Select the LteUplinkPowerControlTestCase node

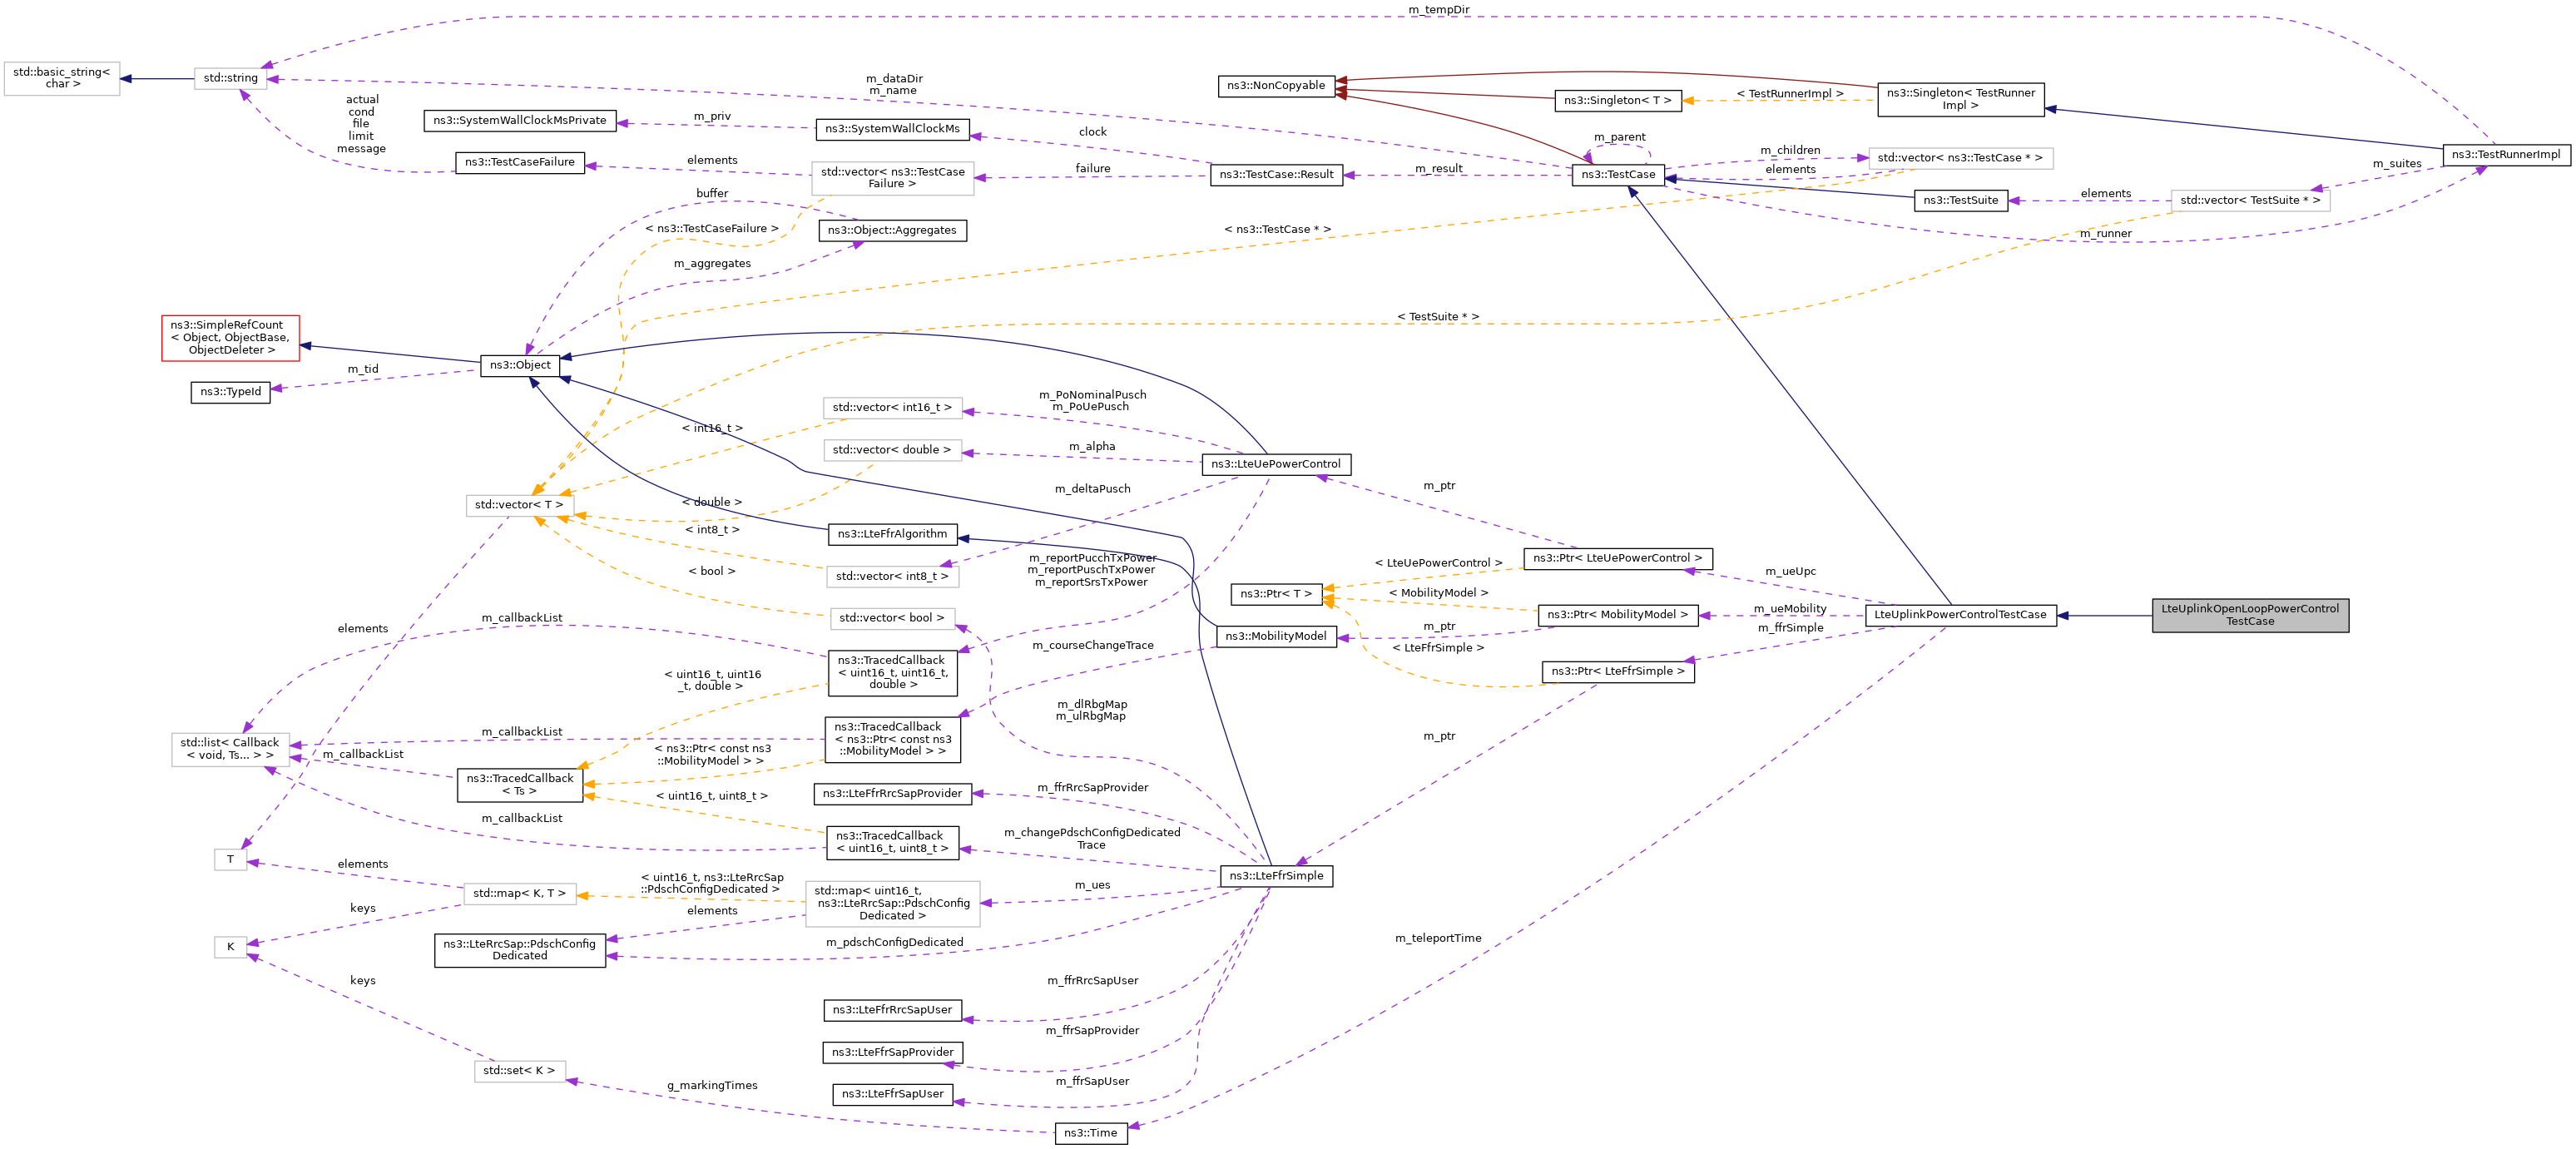tap(1960, 615)
